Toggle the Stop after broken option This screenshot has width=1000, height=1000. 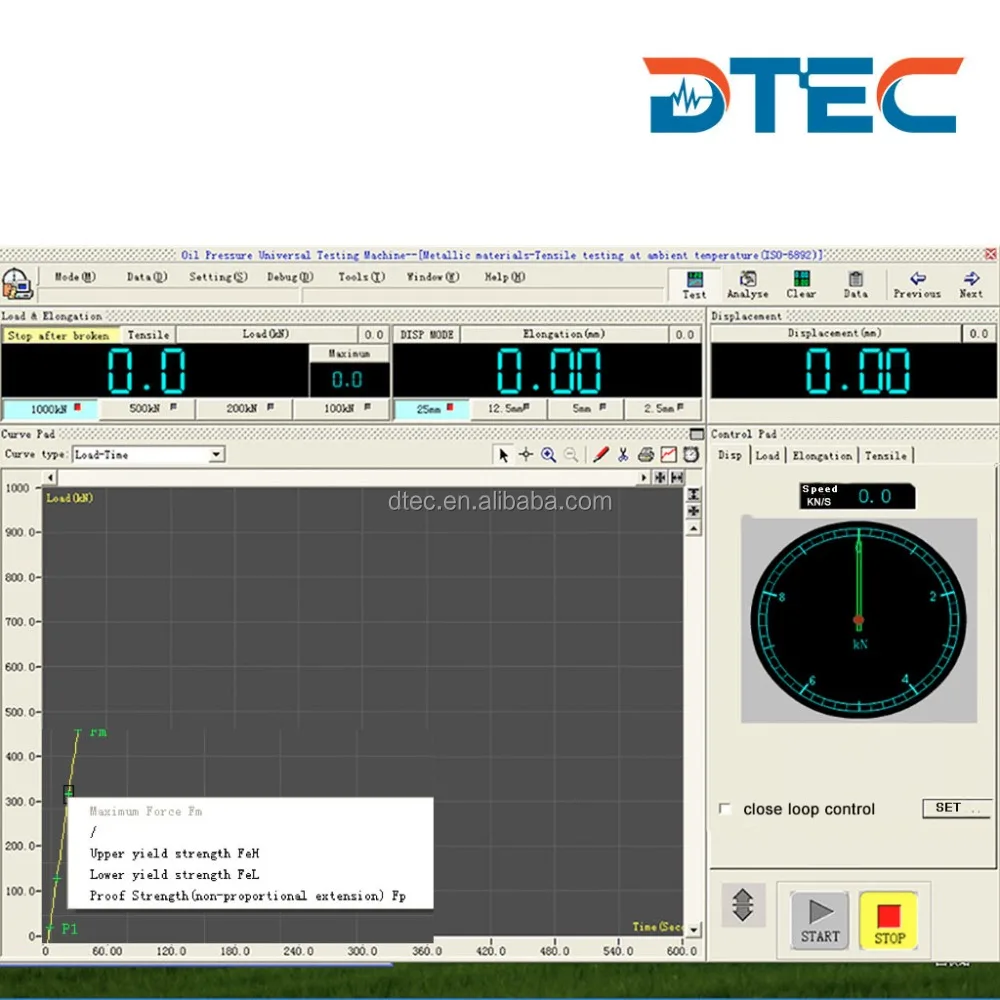pos(61,335)
